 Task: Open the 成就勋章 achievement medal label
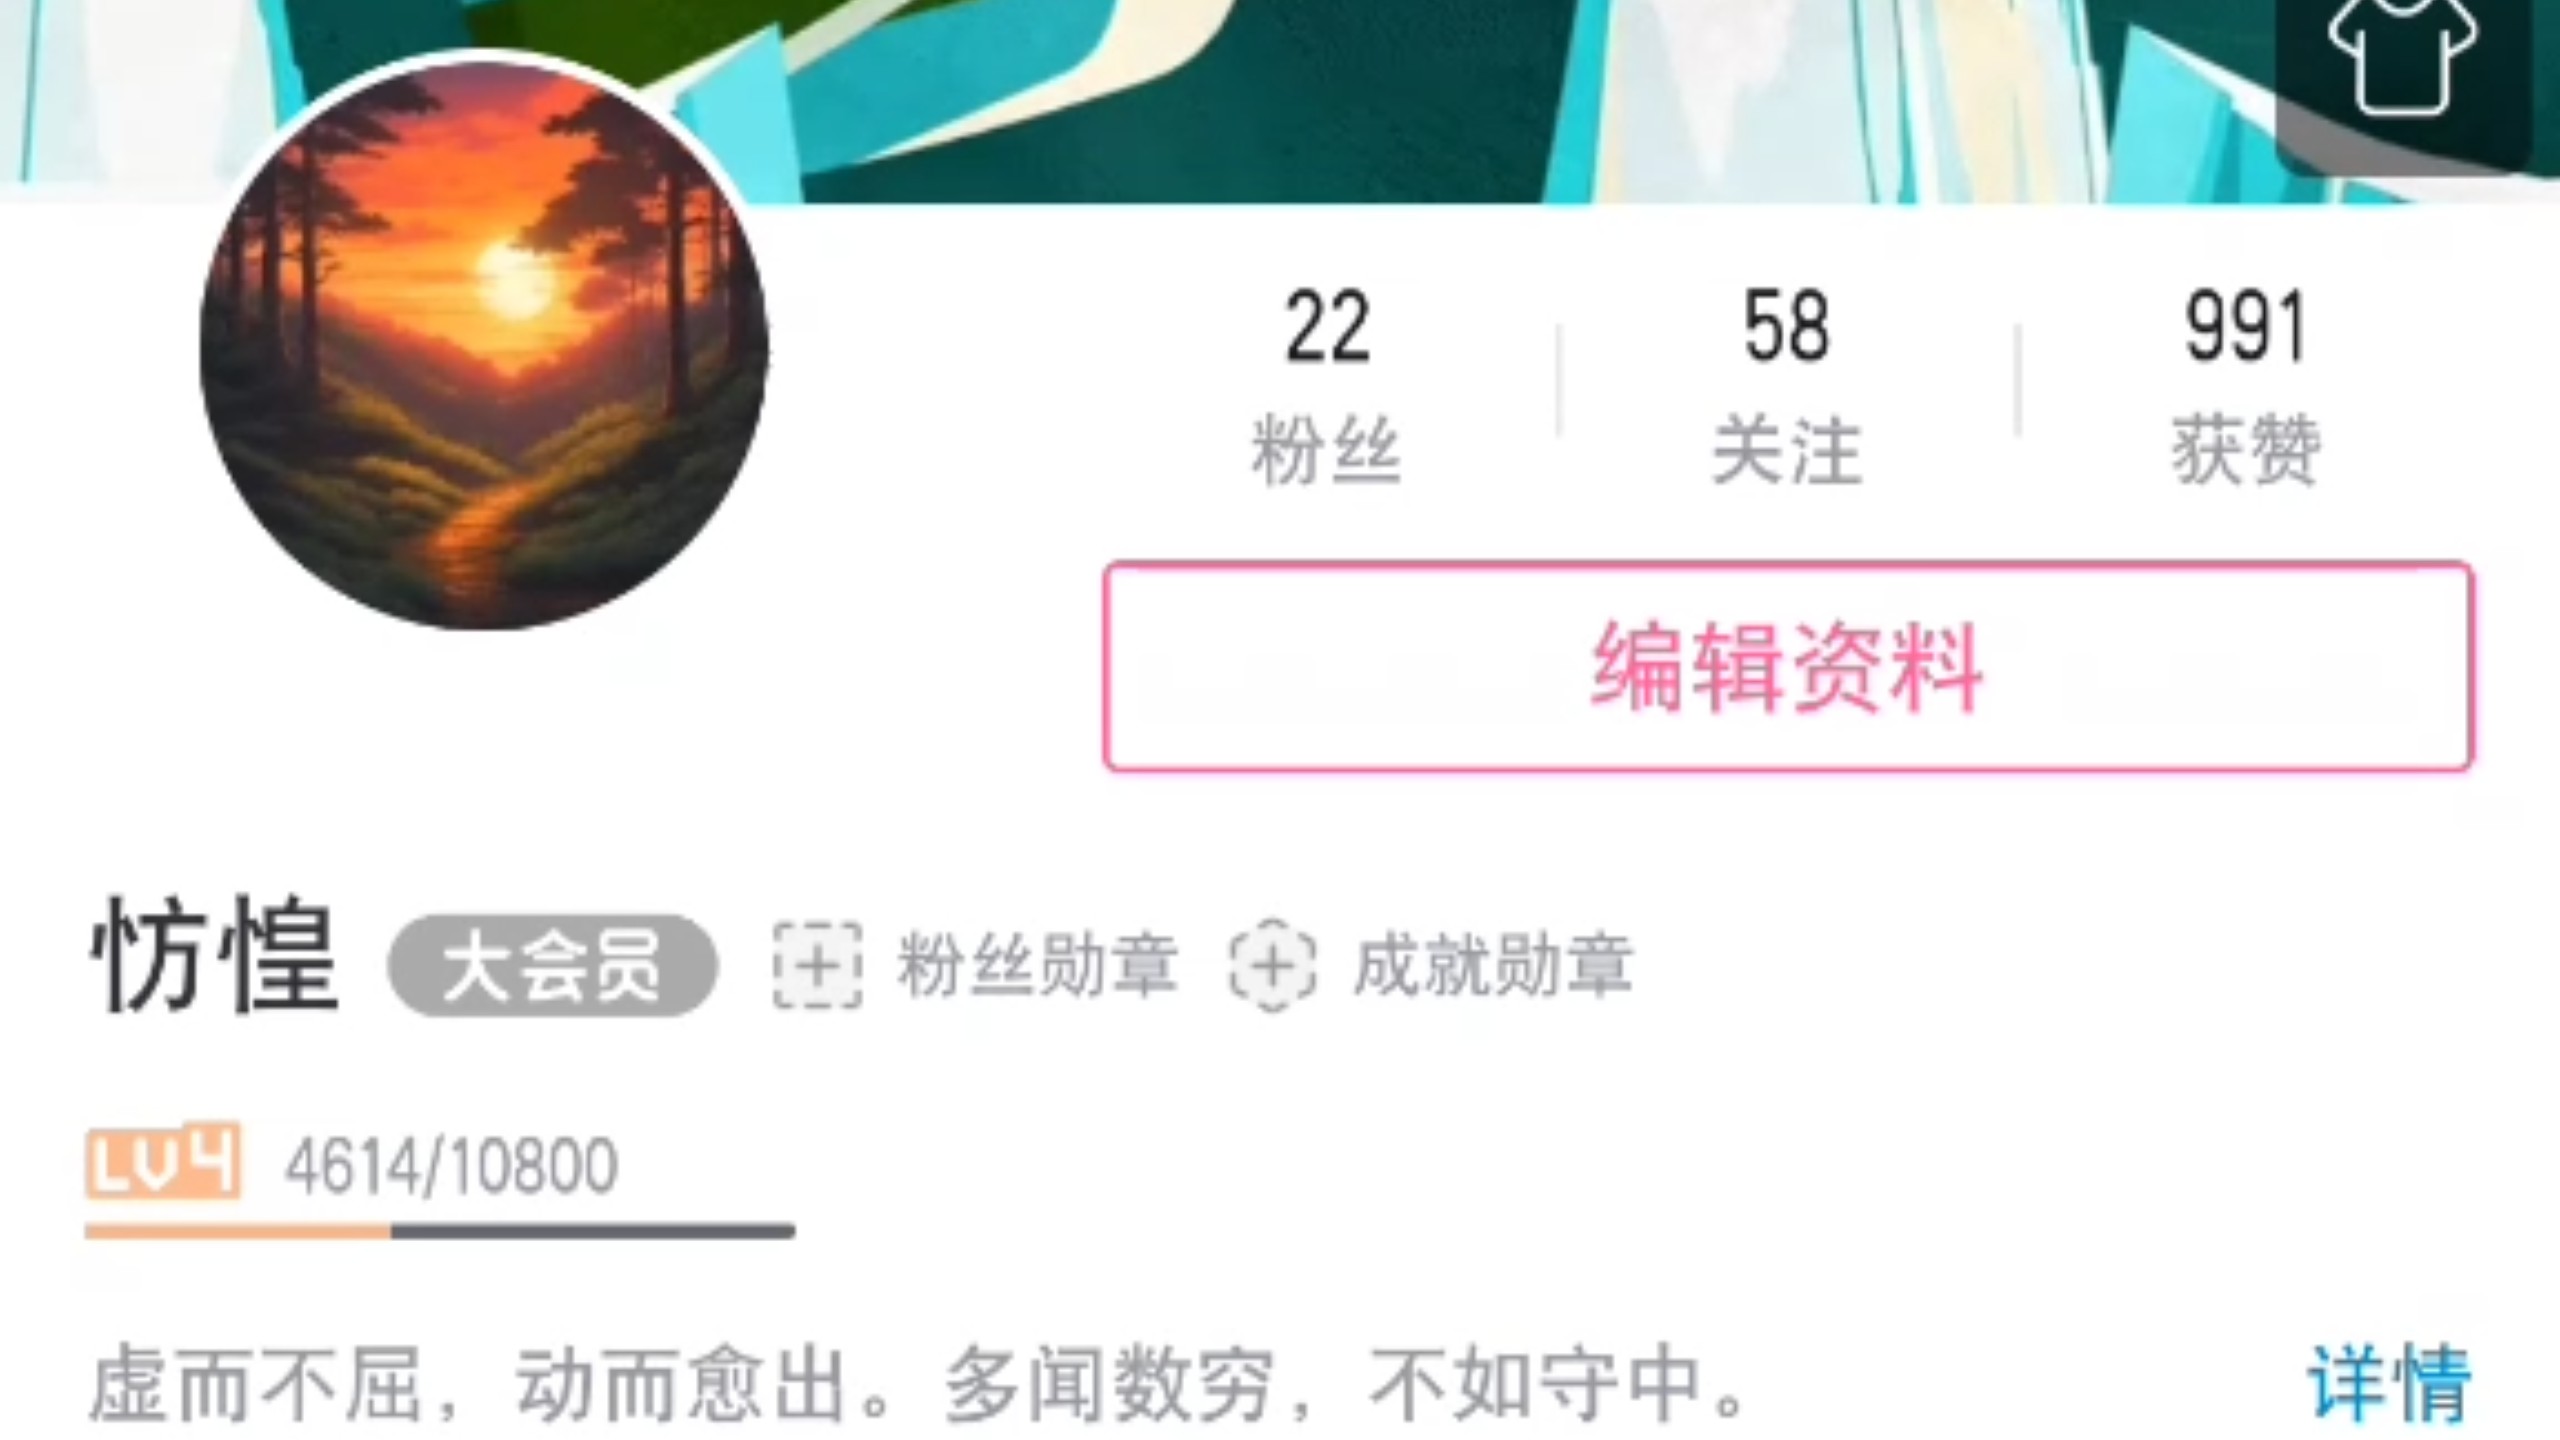(x=1493, y=965)
